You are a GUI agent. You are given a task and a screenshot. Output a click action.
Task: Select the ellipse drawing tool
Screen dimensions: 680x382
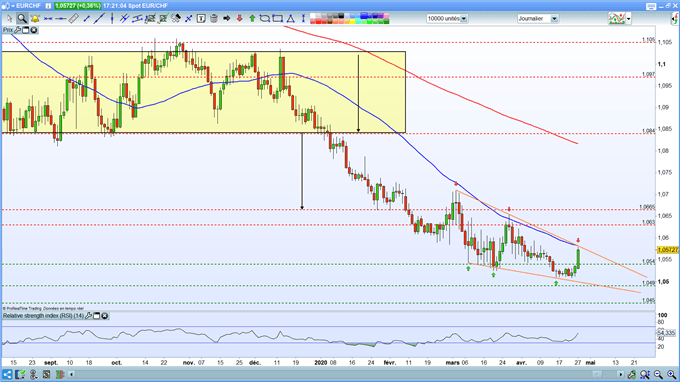(265, 18)
